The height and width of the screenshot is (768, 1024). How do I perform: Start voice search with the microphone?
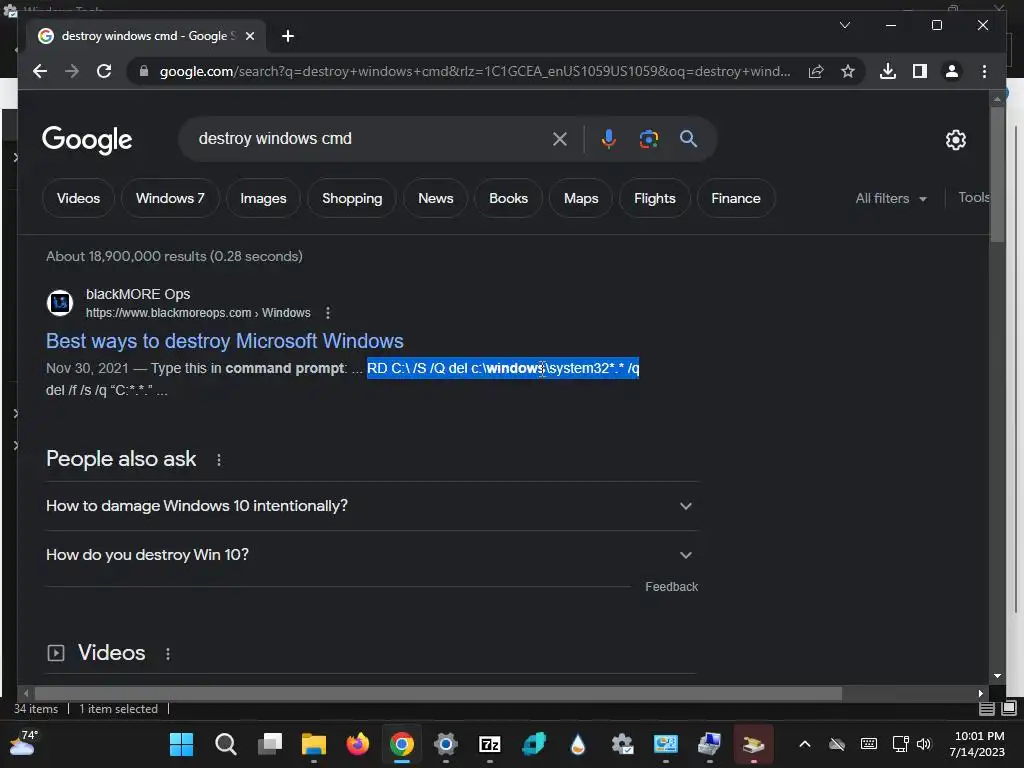(609, 139)
